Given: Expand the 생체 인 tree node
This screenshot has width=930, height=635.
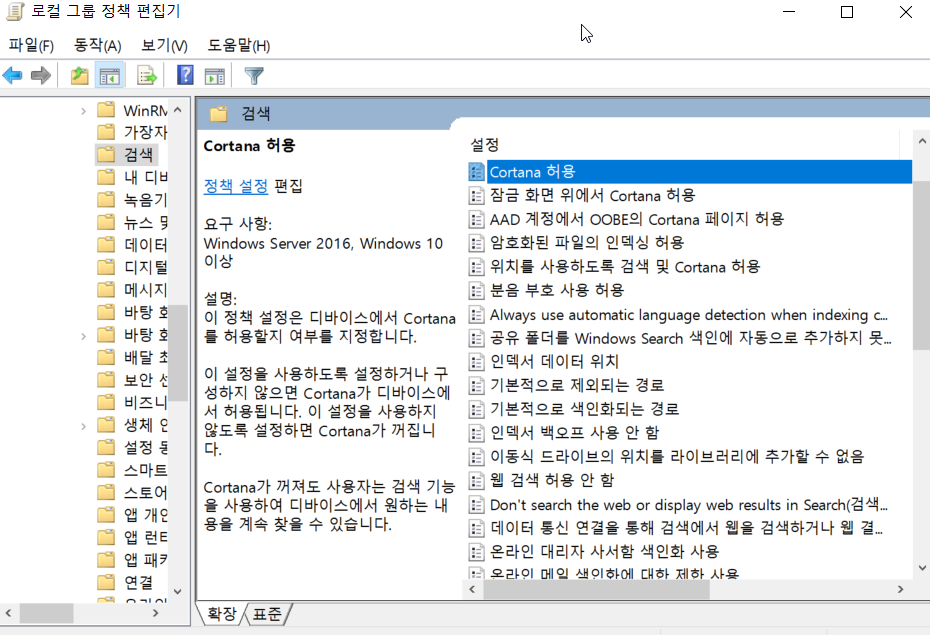Looking at the screenshot, I should point(84,426).
